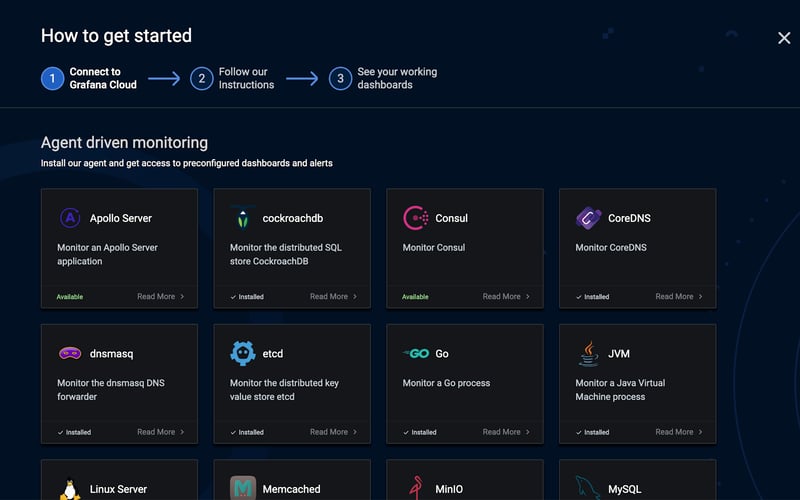
Task: Click See your working dashboards step label
Action: click(x=397, y=78)
